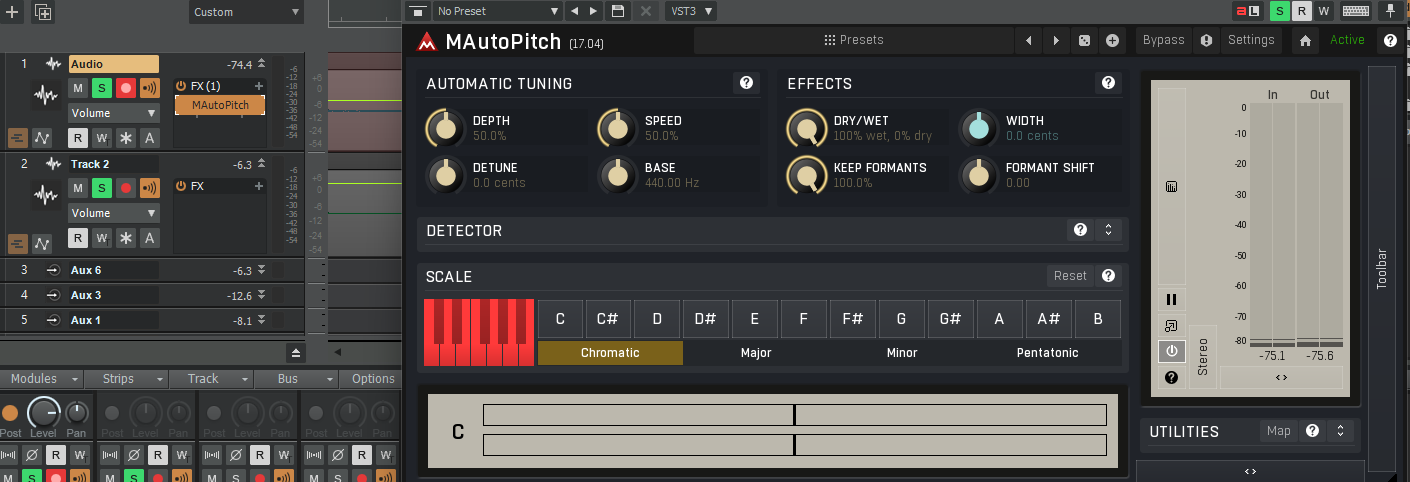This screenshot has height=482, width=1410.
Task: Open the Custom track control dropdown
Action: coord(247,12)
